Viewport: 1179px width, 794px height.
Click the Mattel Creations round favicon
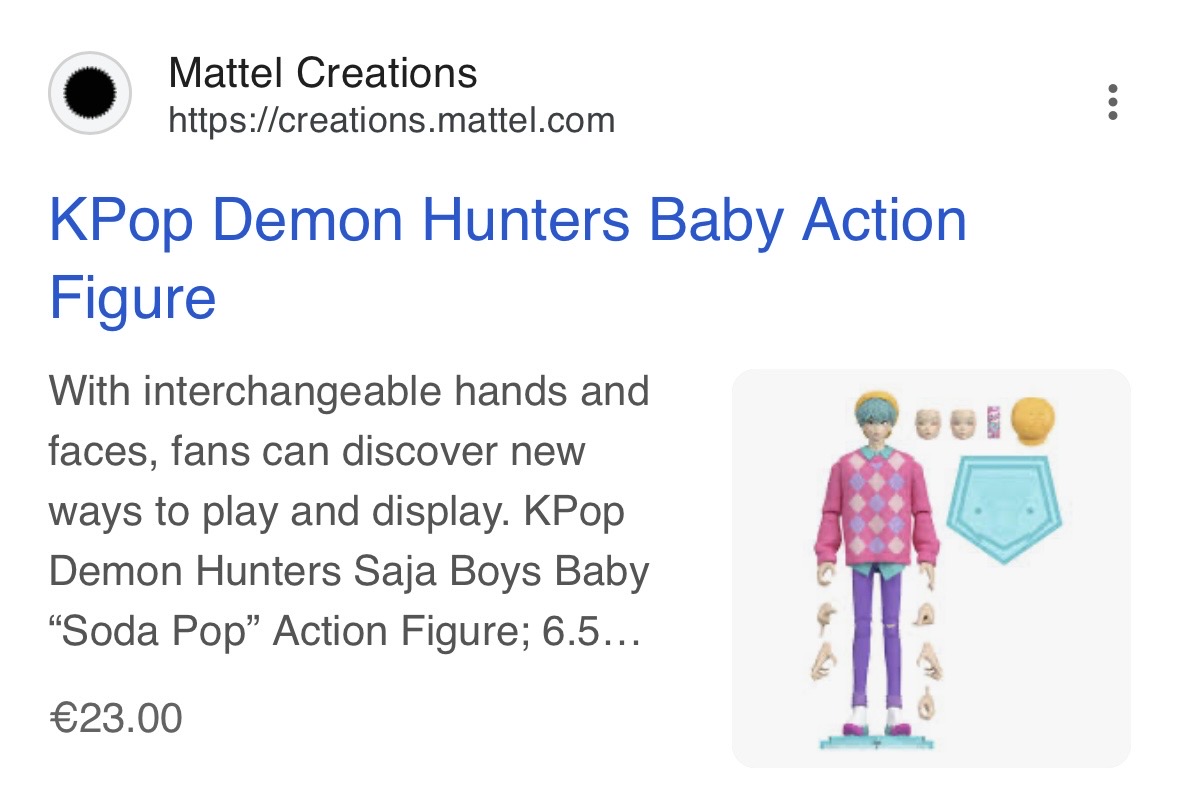pos(90,93)
